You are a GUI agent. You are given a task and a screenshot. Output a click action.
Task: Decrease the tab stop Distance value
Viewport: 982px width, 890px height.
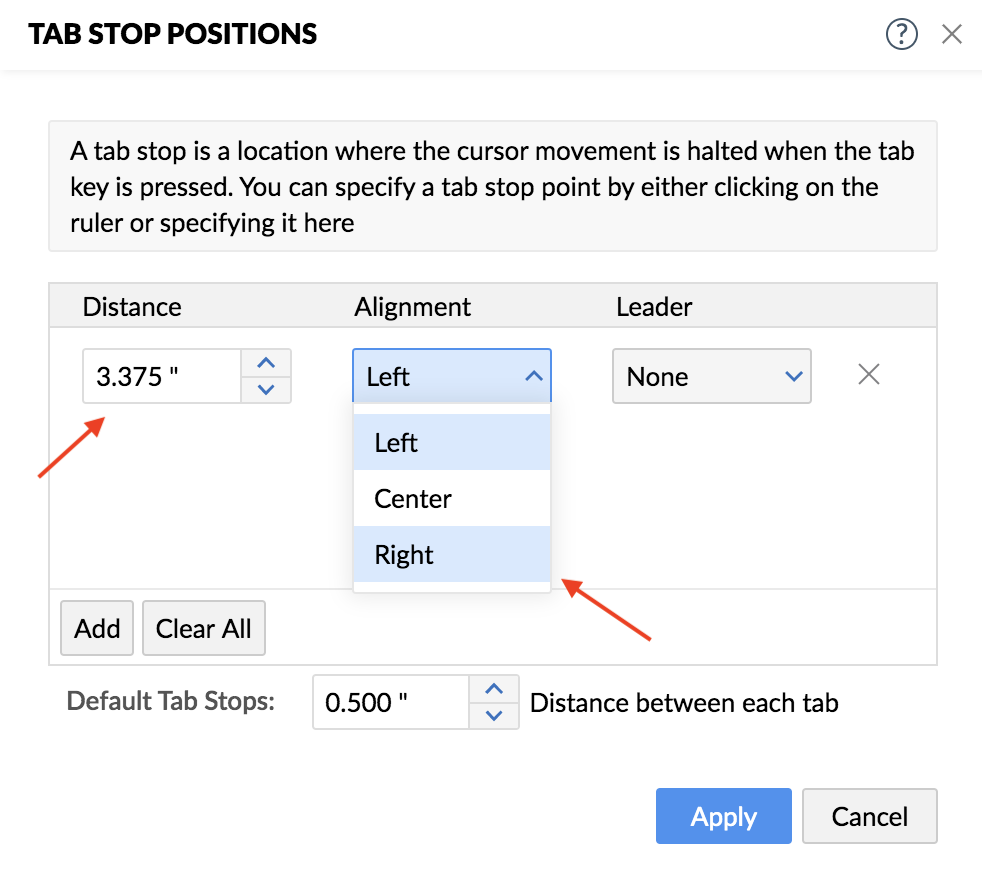point(266,389)
